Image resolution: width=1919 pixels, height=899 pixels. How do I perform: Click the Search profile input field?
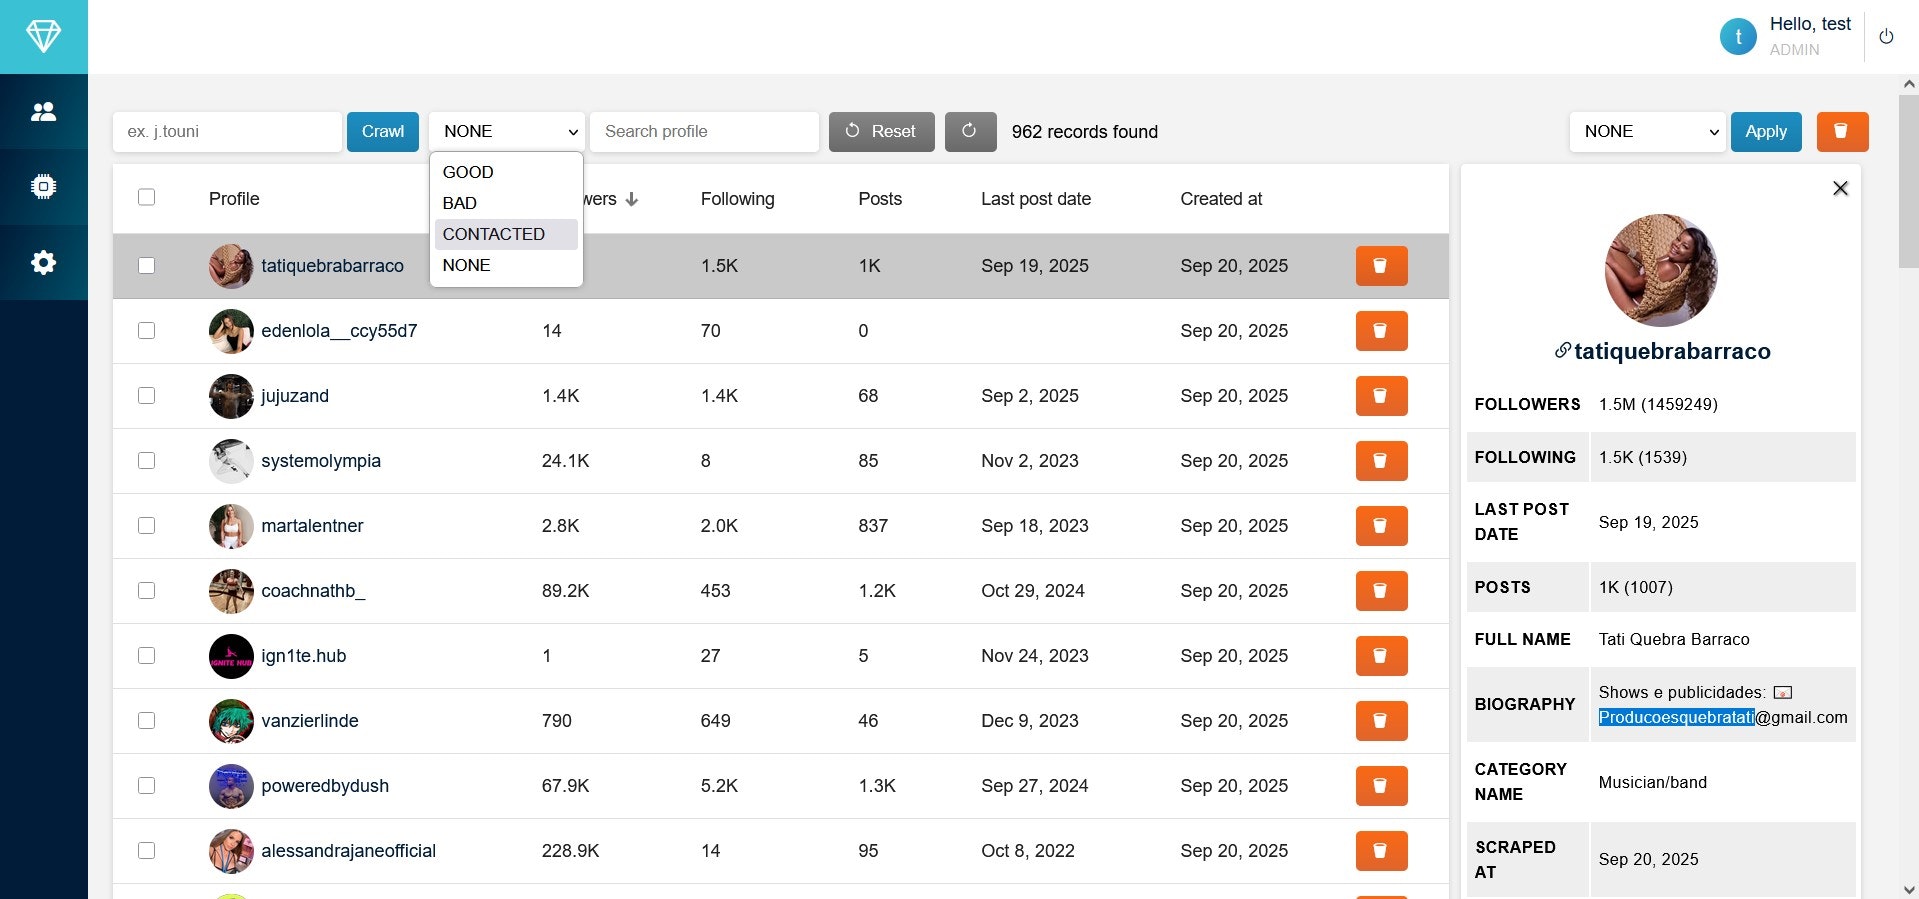(x=704, y=131)
